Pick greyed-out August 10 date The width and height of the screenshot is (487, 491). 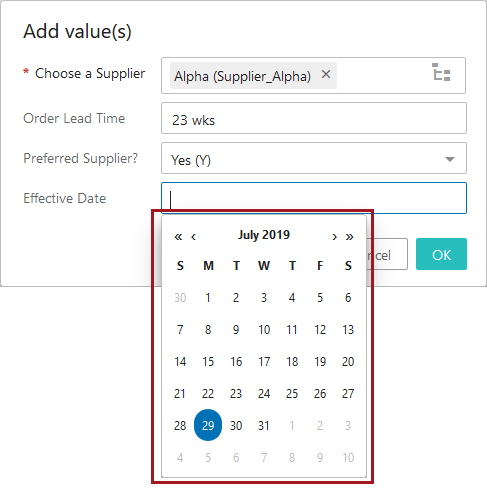(x=348, y=457)
